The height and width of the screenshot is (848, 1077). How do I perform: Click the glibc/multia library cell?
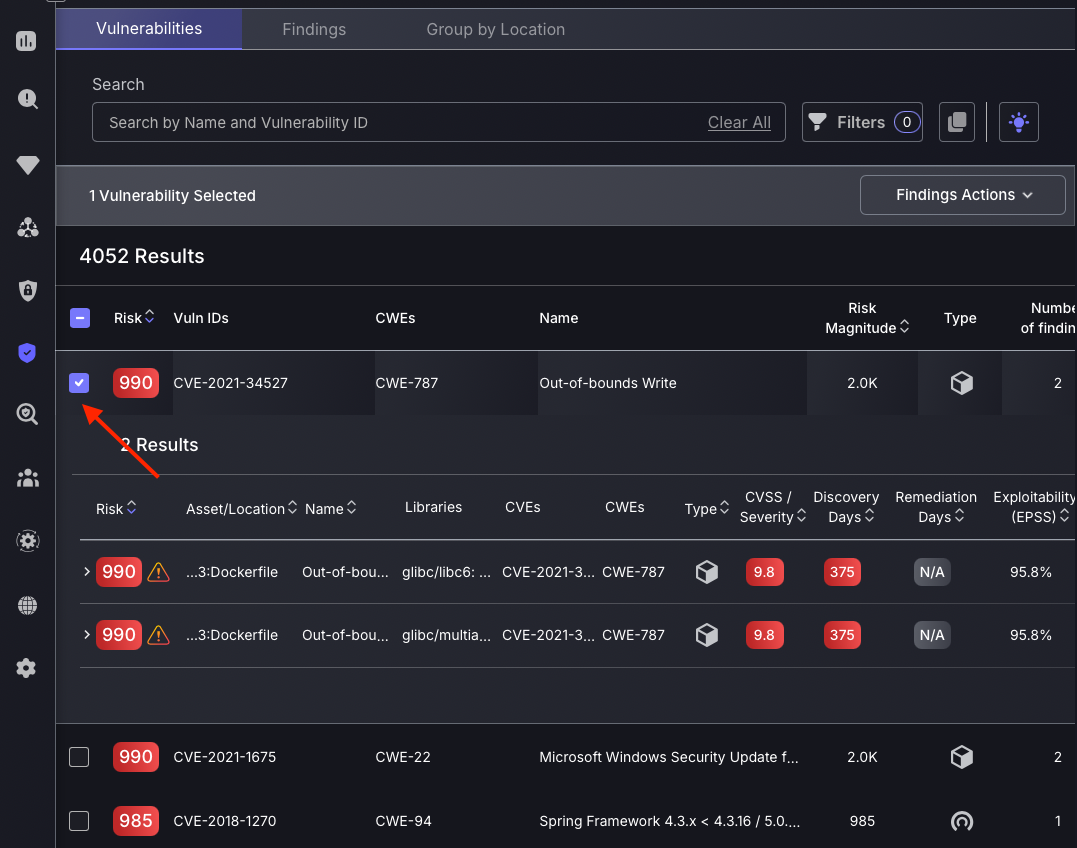tap(446, 635)
